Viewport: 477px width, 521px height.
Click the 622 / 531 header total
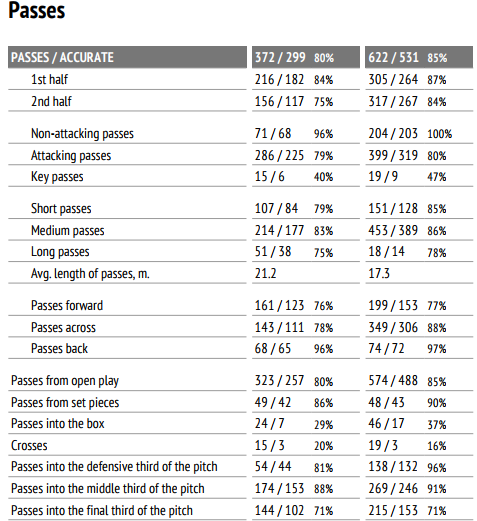tap(393, 57)
